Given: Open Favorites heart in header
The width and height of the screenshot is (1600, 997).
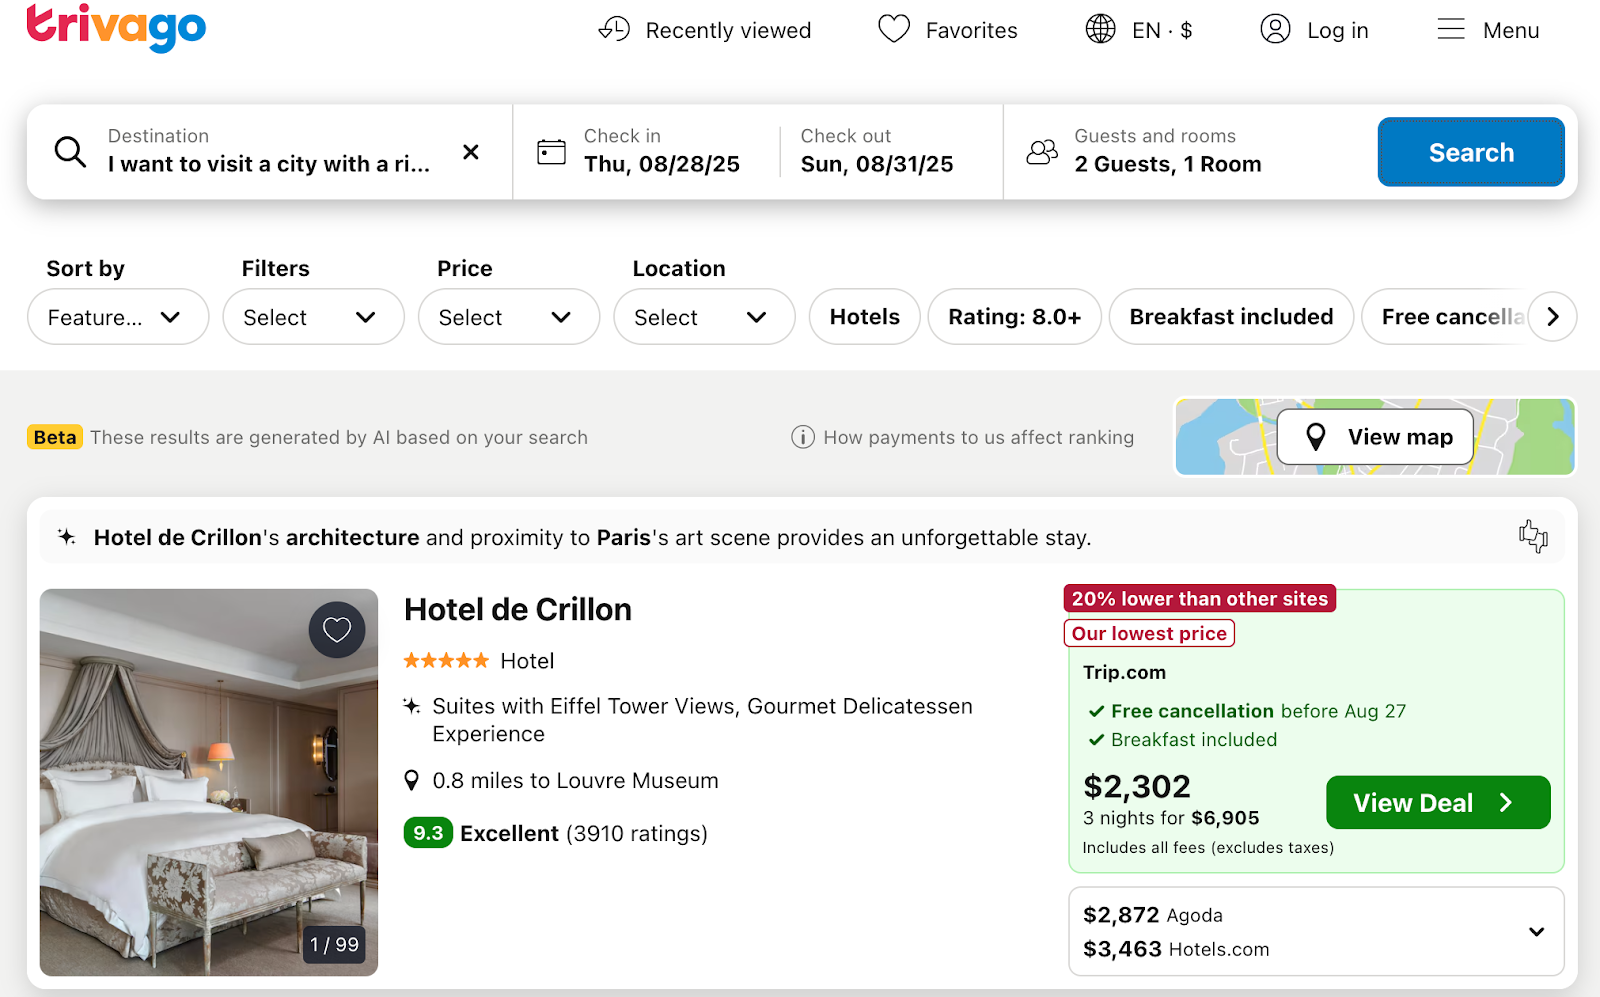Looking at the screenshot, I should 947,30.
